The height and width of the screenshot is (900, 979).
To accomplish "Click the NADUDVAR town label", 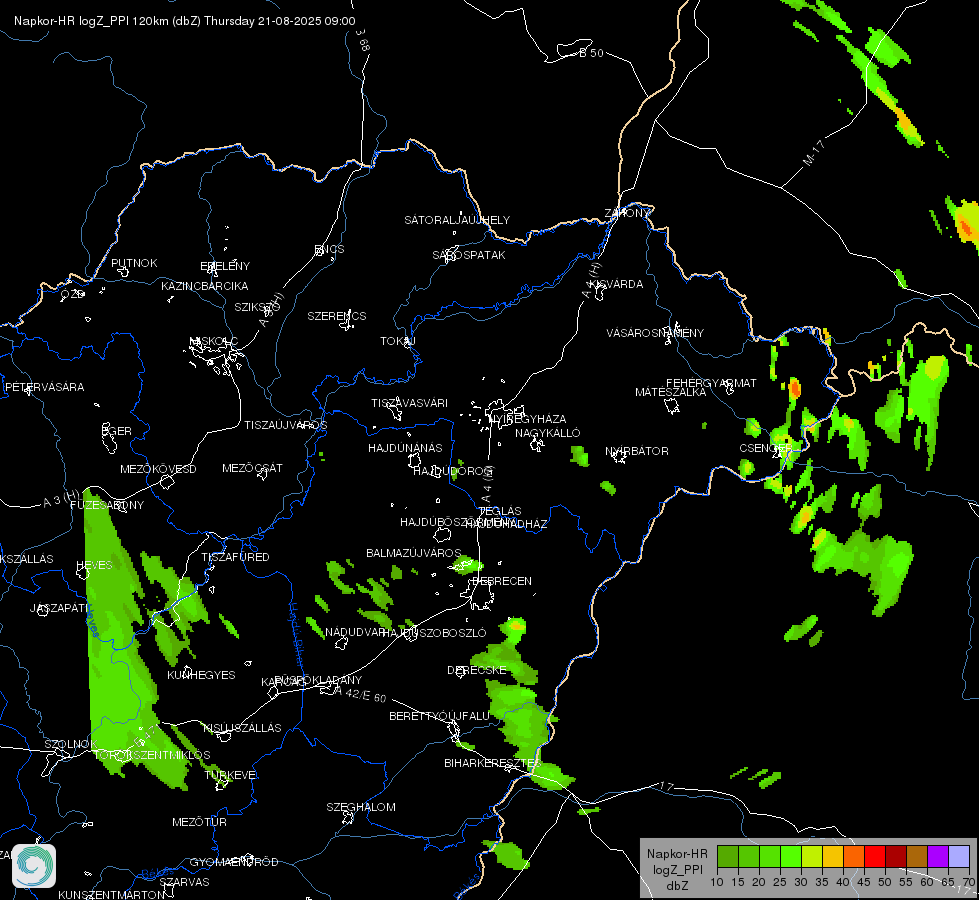I will [355, 633].
